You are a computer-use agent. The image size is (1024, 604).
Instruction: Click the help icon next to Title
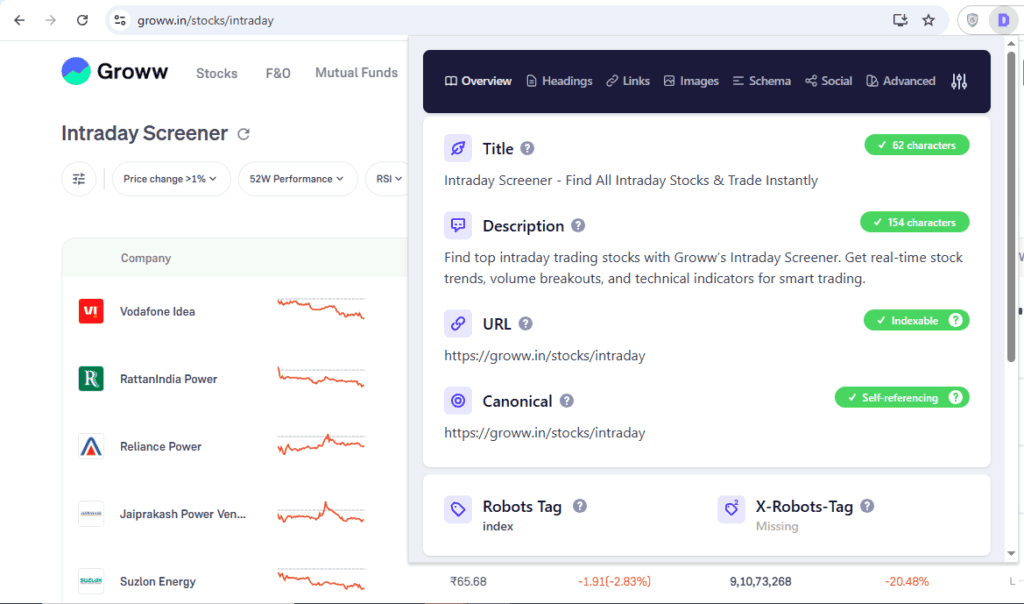[527, 149]
